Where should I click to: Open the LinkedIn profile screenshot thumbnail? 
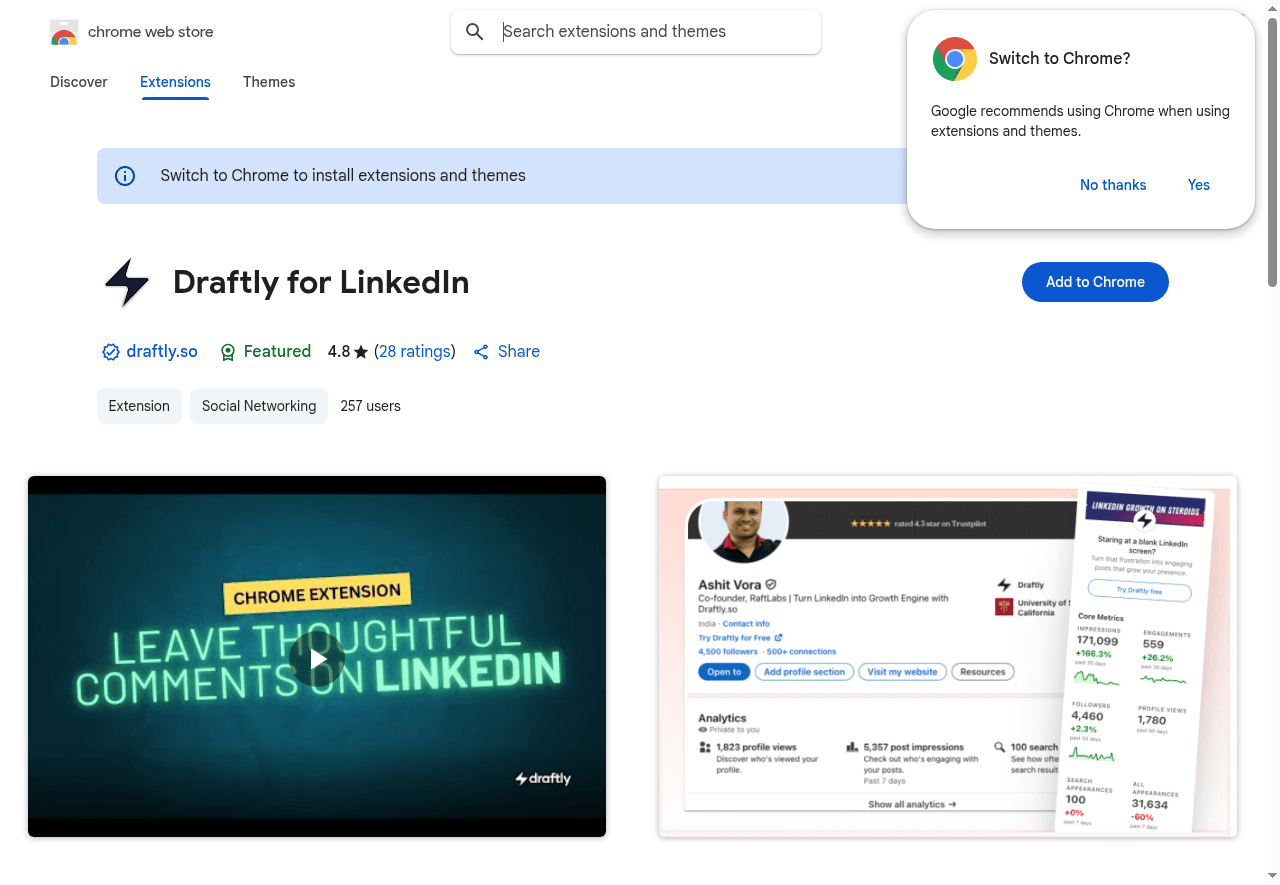point(947,656)
